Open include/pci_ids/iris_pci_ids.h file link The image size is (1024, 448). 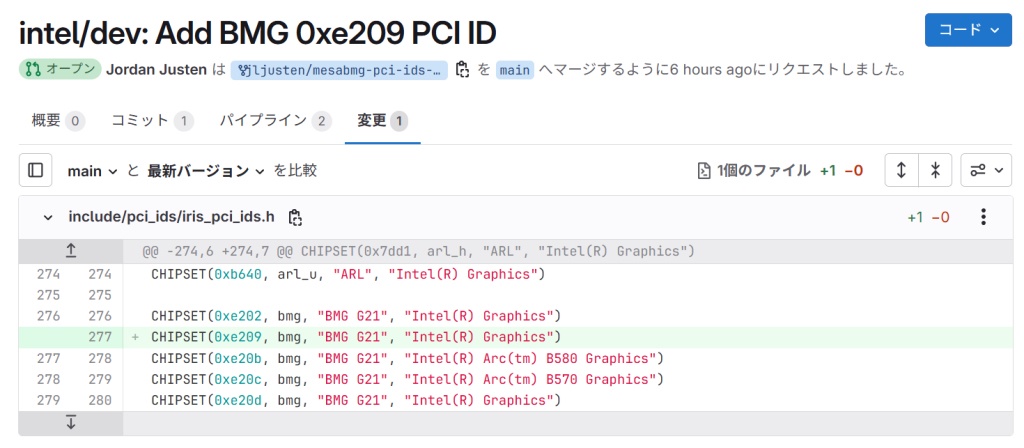click(x=171, y=217)
